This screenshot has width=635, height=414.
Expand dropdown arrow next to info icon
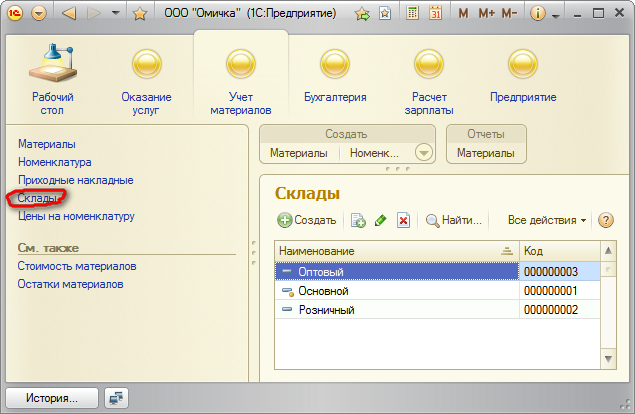556,16
